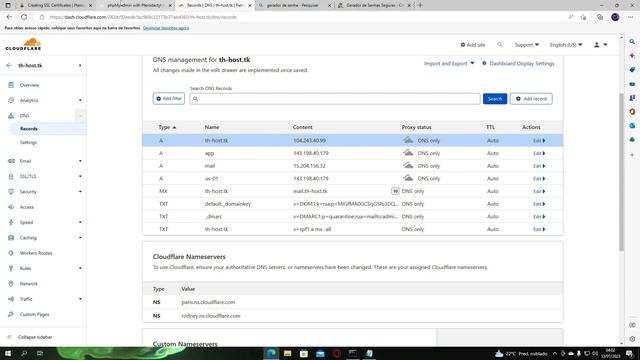
Task: Open a new browser tab
Action: [x=420, y=5]
